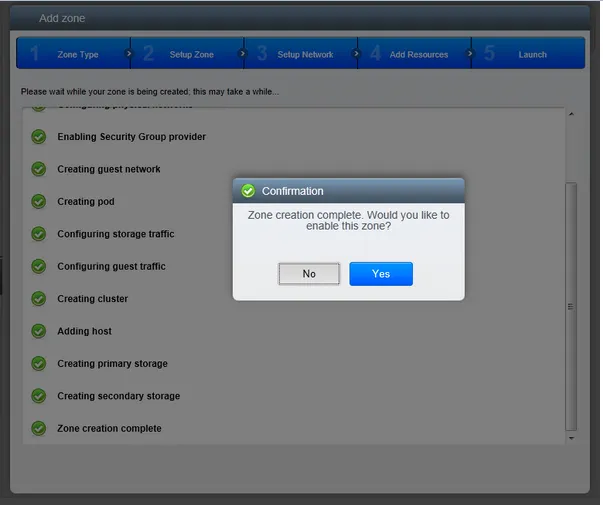Click check icon beside Creating cluster
The image size is (603, 505).
coord(38,298)
